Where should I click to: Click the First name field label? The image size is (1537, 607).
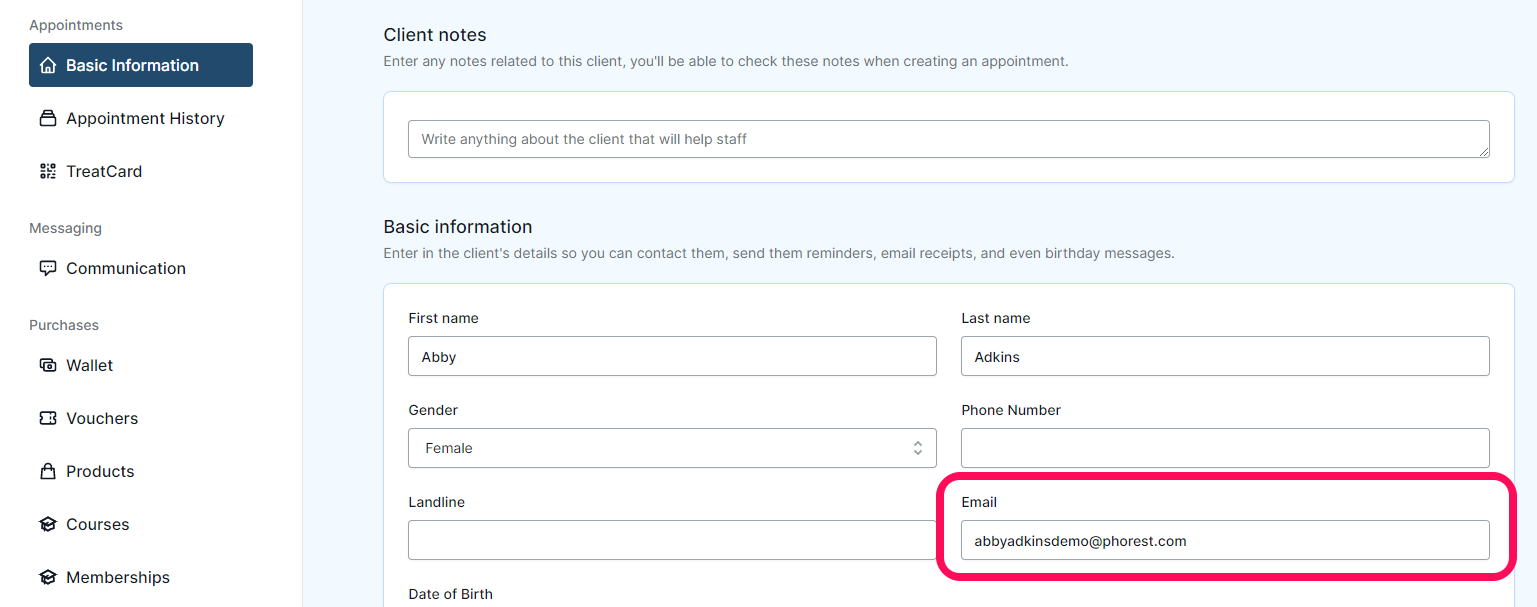tap(443, 318)
